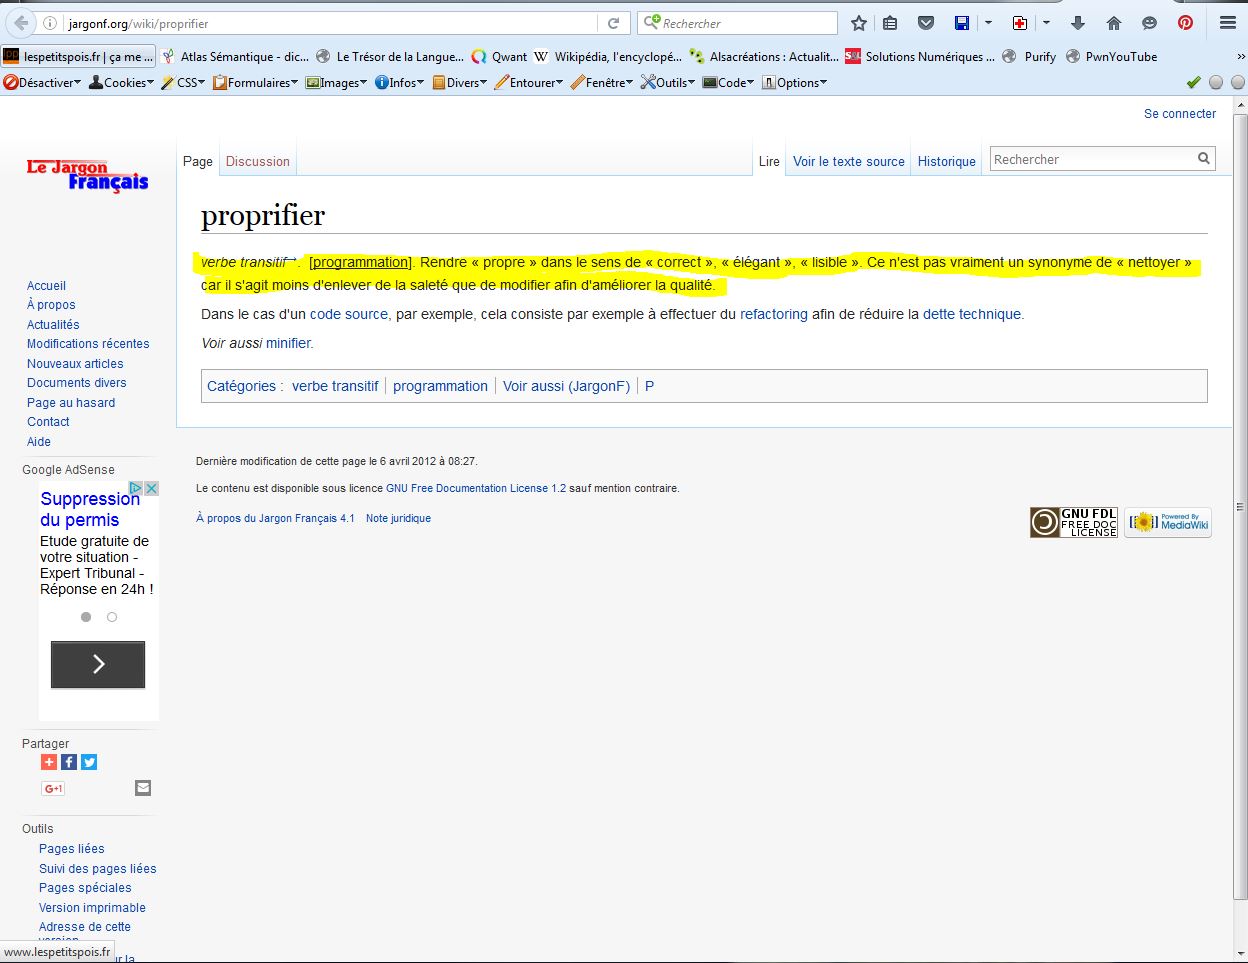Click the Pocket save icon
Image resolution: width=1248 pixels, height=963 pixels.
pyautogui.click(x=926, y=23)
